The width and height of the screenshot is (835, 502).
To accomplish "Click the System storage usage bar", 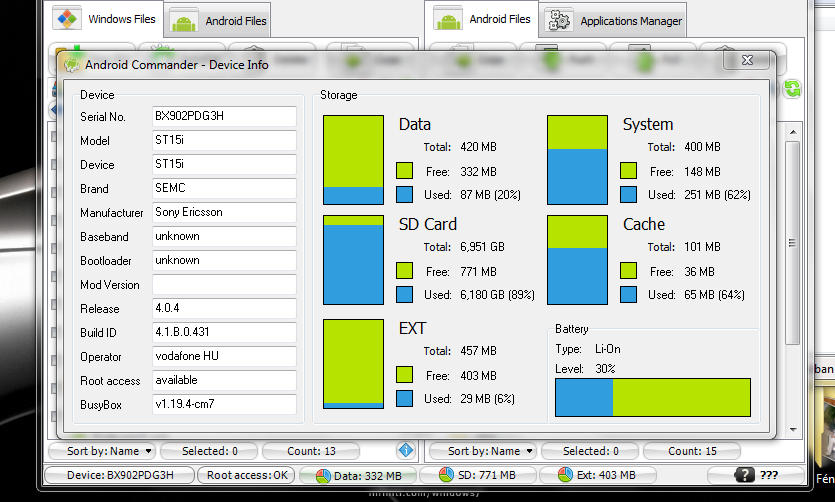I will (x=577, y=160).
